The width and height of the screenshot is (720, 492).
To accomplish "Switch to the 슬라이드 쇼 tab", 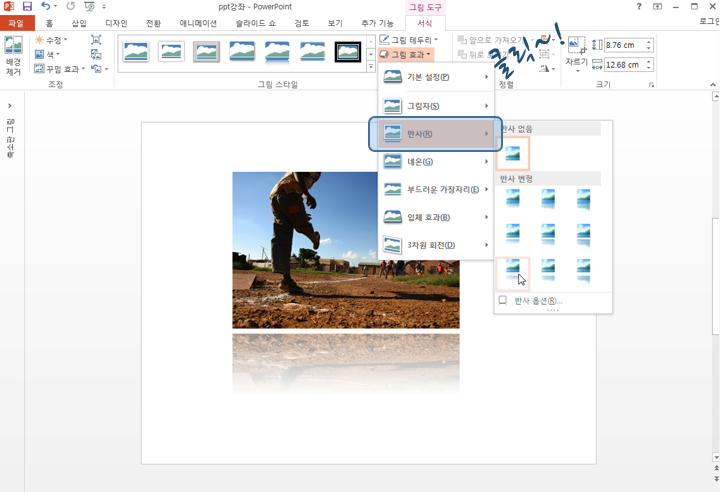I will coord(256,23).
